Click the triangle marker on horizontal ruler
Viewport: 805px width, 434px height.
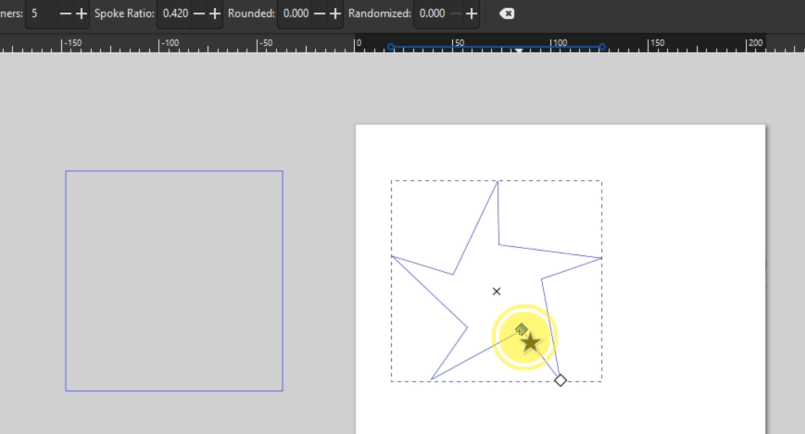pyautogui.click(x=518, y=50)
